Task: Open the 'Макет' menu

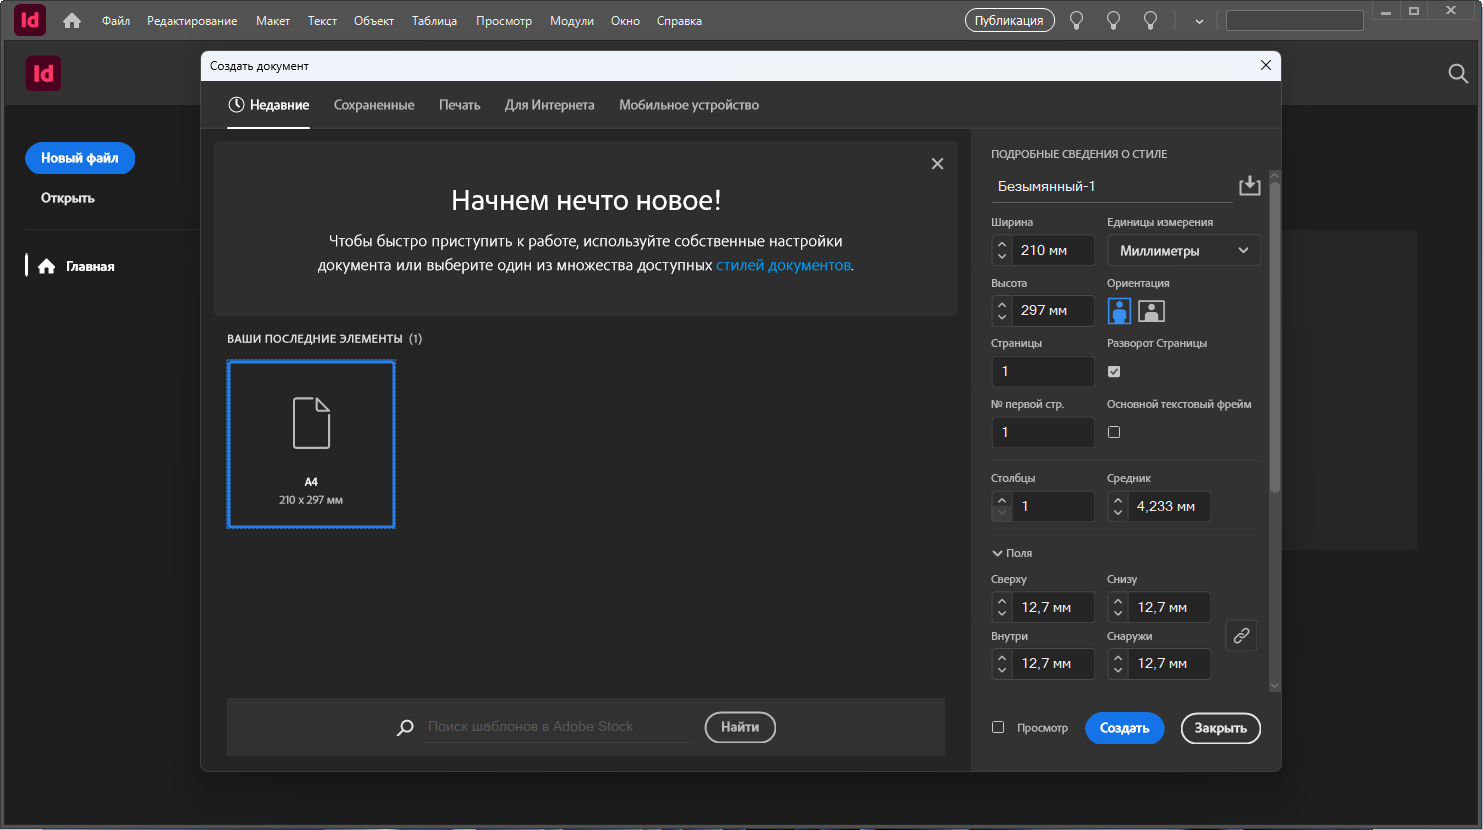Action: pyautogui.click(x=272, y=21)
